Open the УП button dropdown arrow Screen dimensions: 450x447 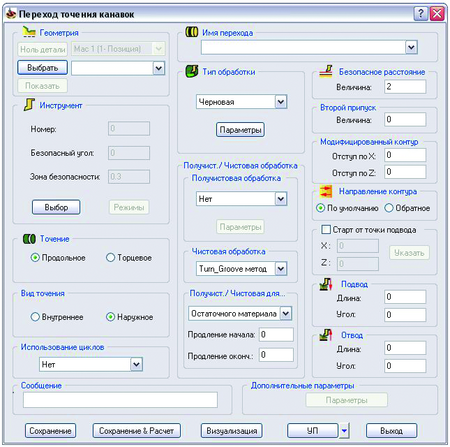pyautogui.click(x=344, y=431)
